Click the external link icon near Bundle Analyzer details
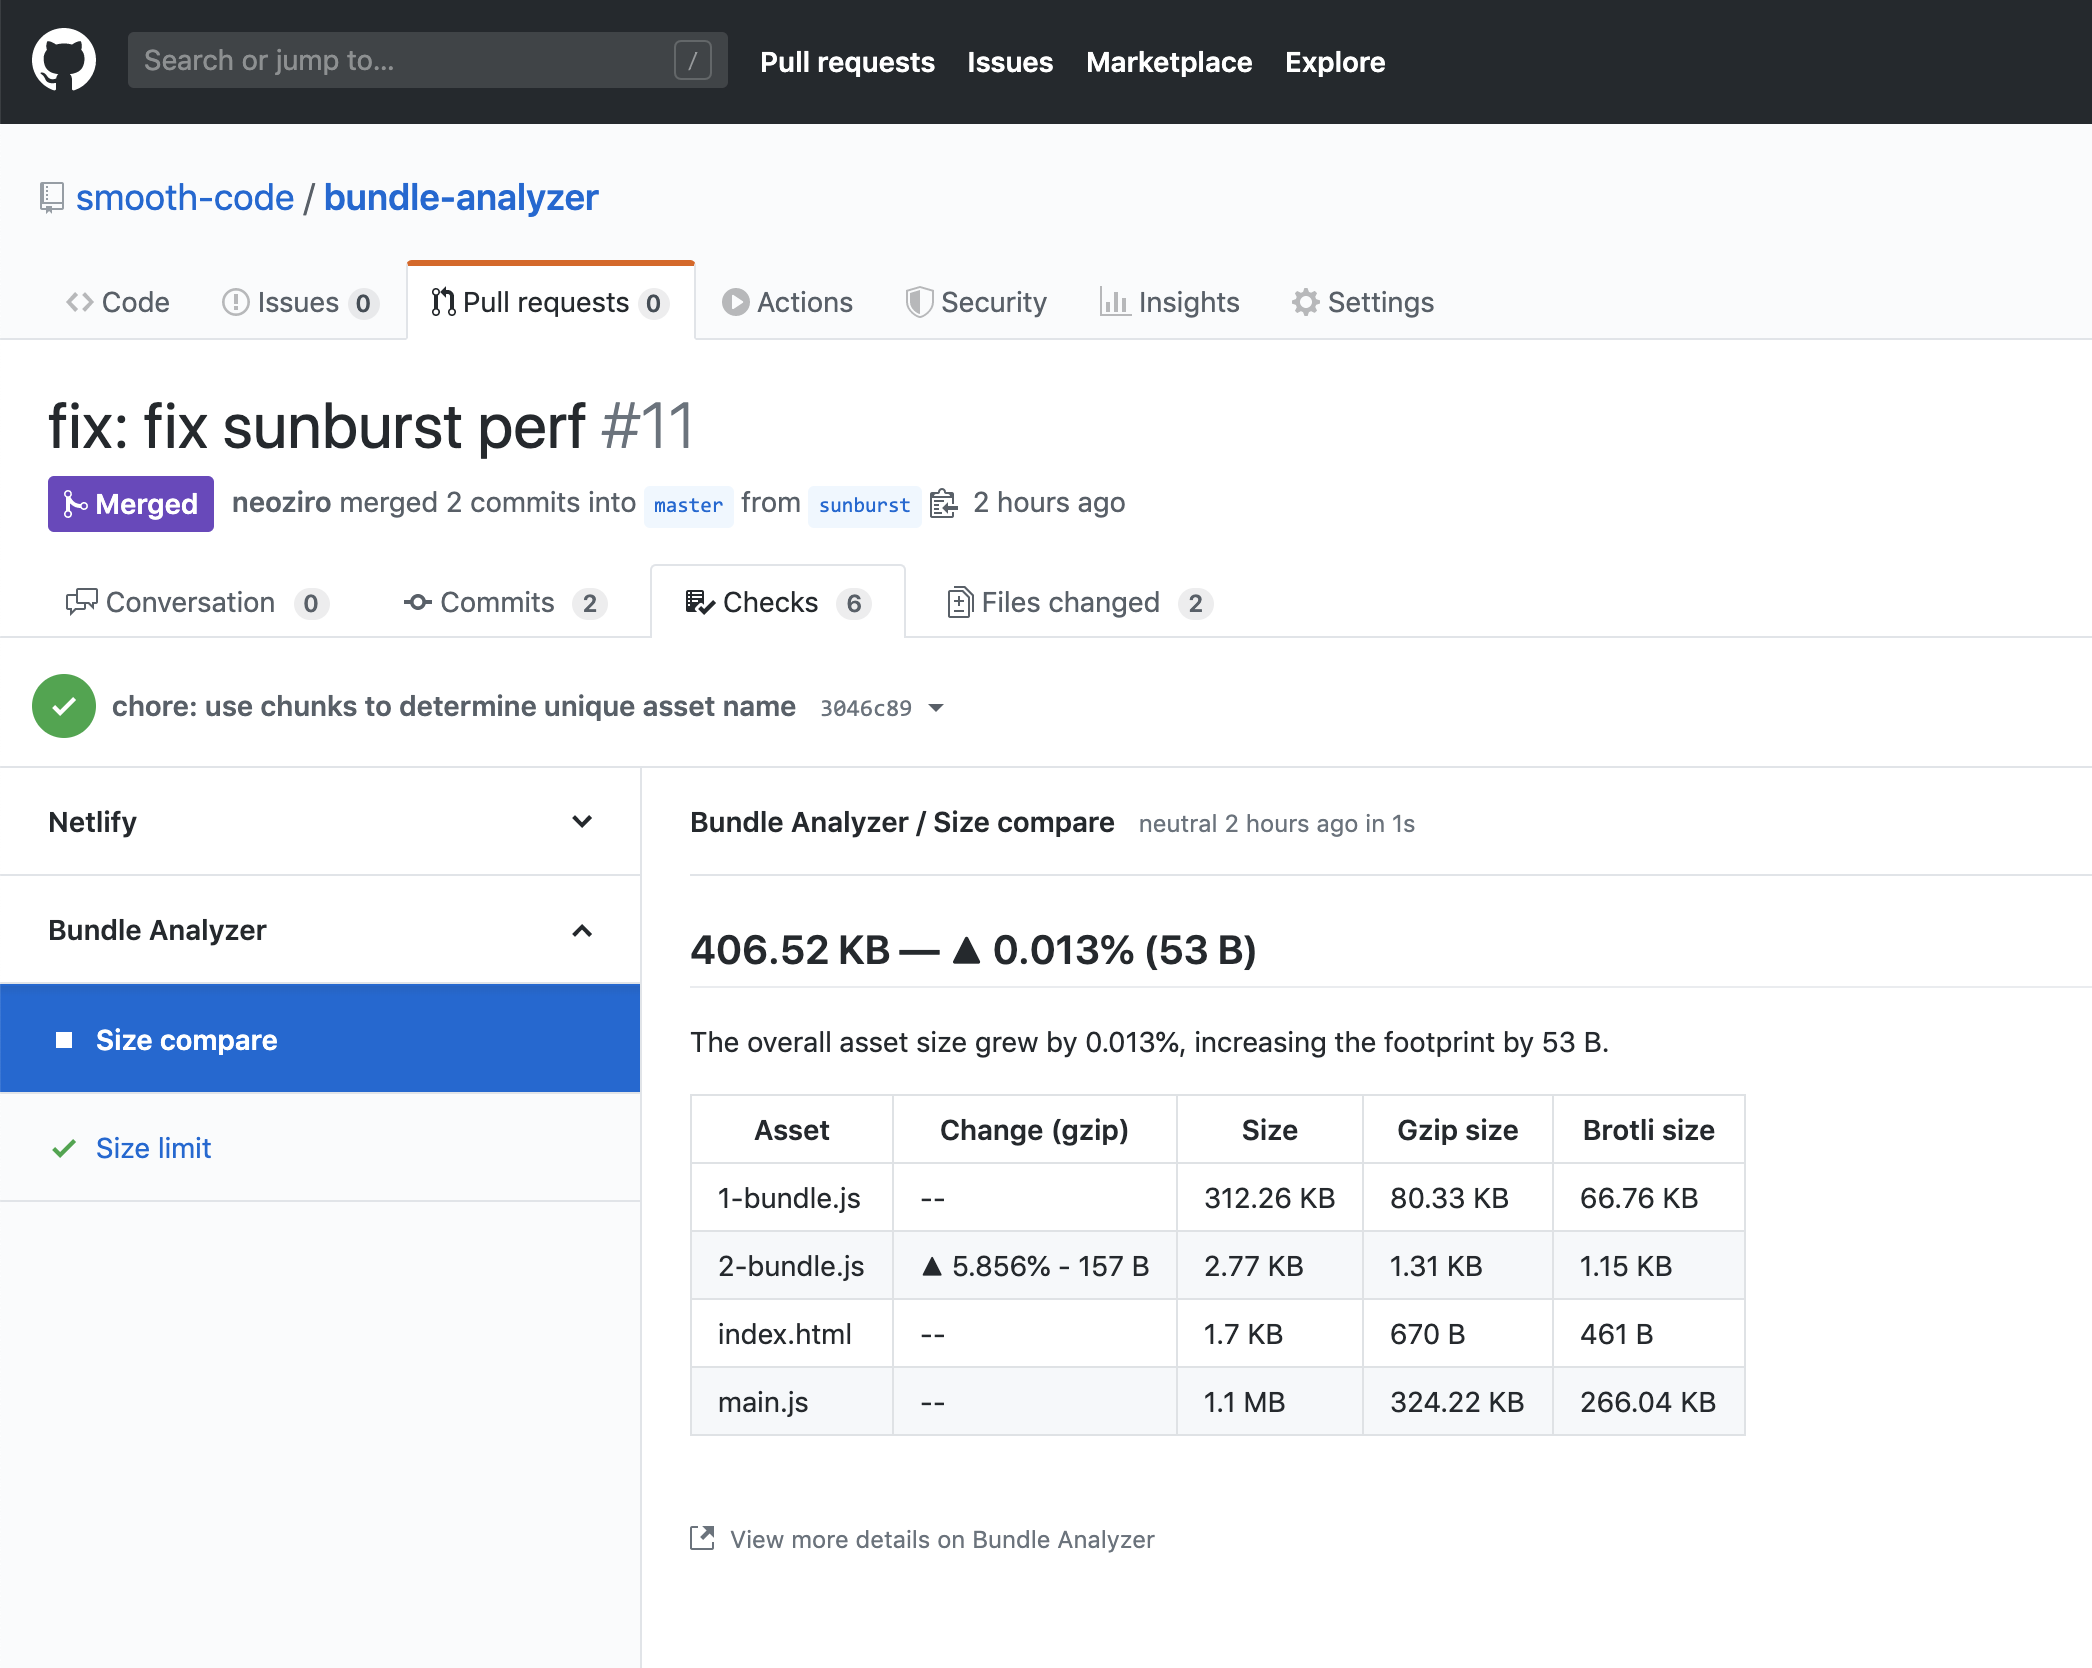This screenshot has height=1668, width=2092. click(x=702, y=1538)
